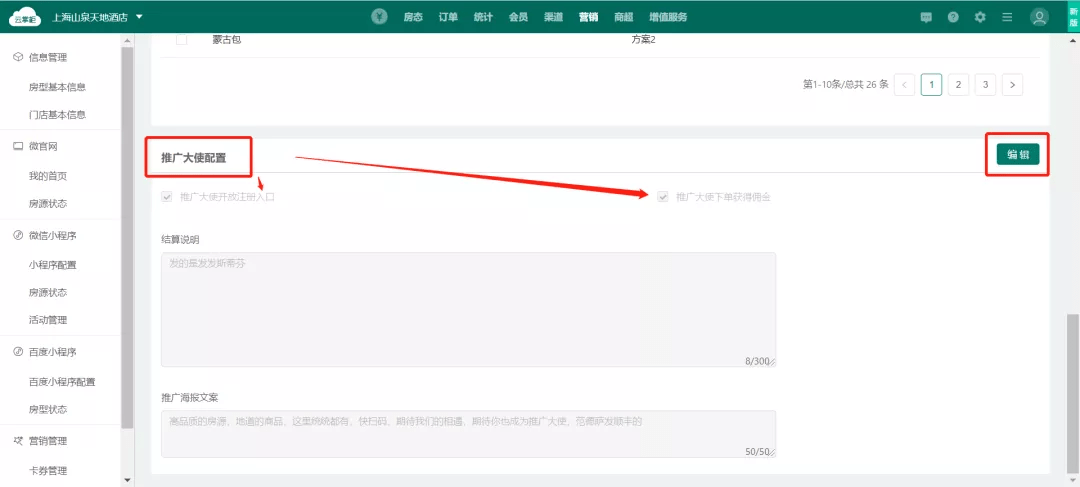Open the 上海山泉天地酒店 hotel dropdown

[x=98, y=17]
